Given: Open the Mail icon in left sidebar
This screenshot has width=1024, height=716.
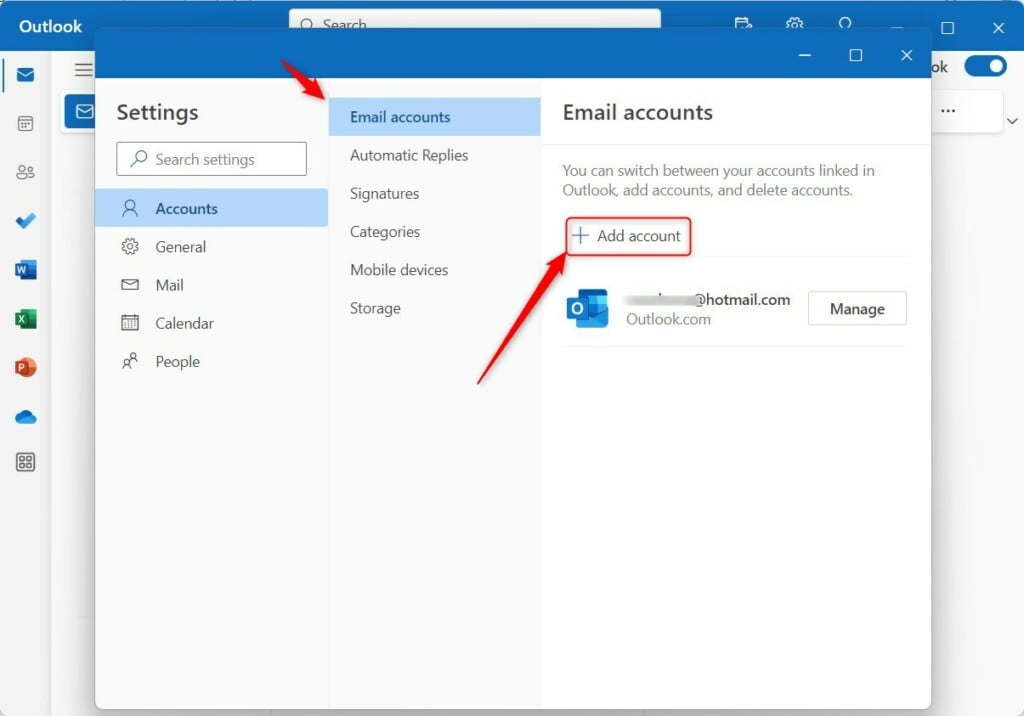Looking at the screenshot, I should pyautogui.click(x=25, y=74).
